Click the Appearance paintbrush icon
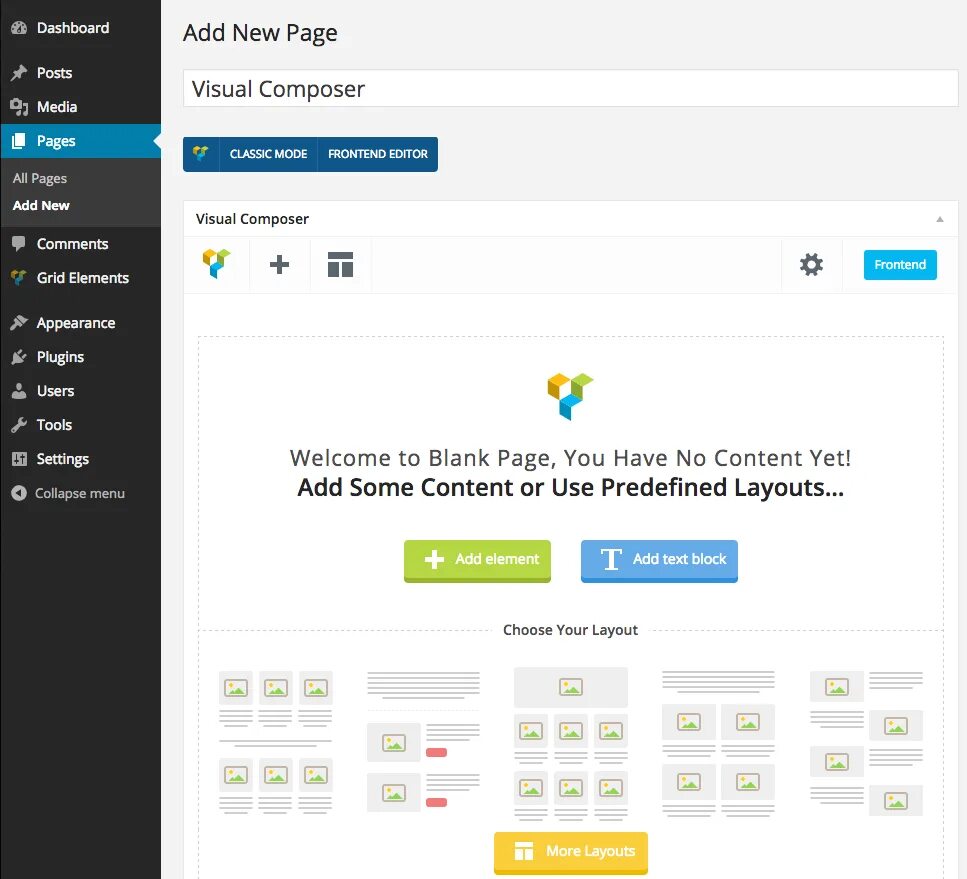 (x=19, y=323)
